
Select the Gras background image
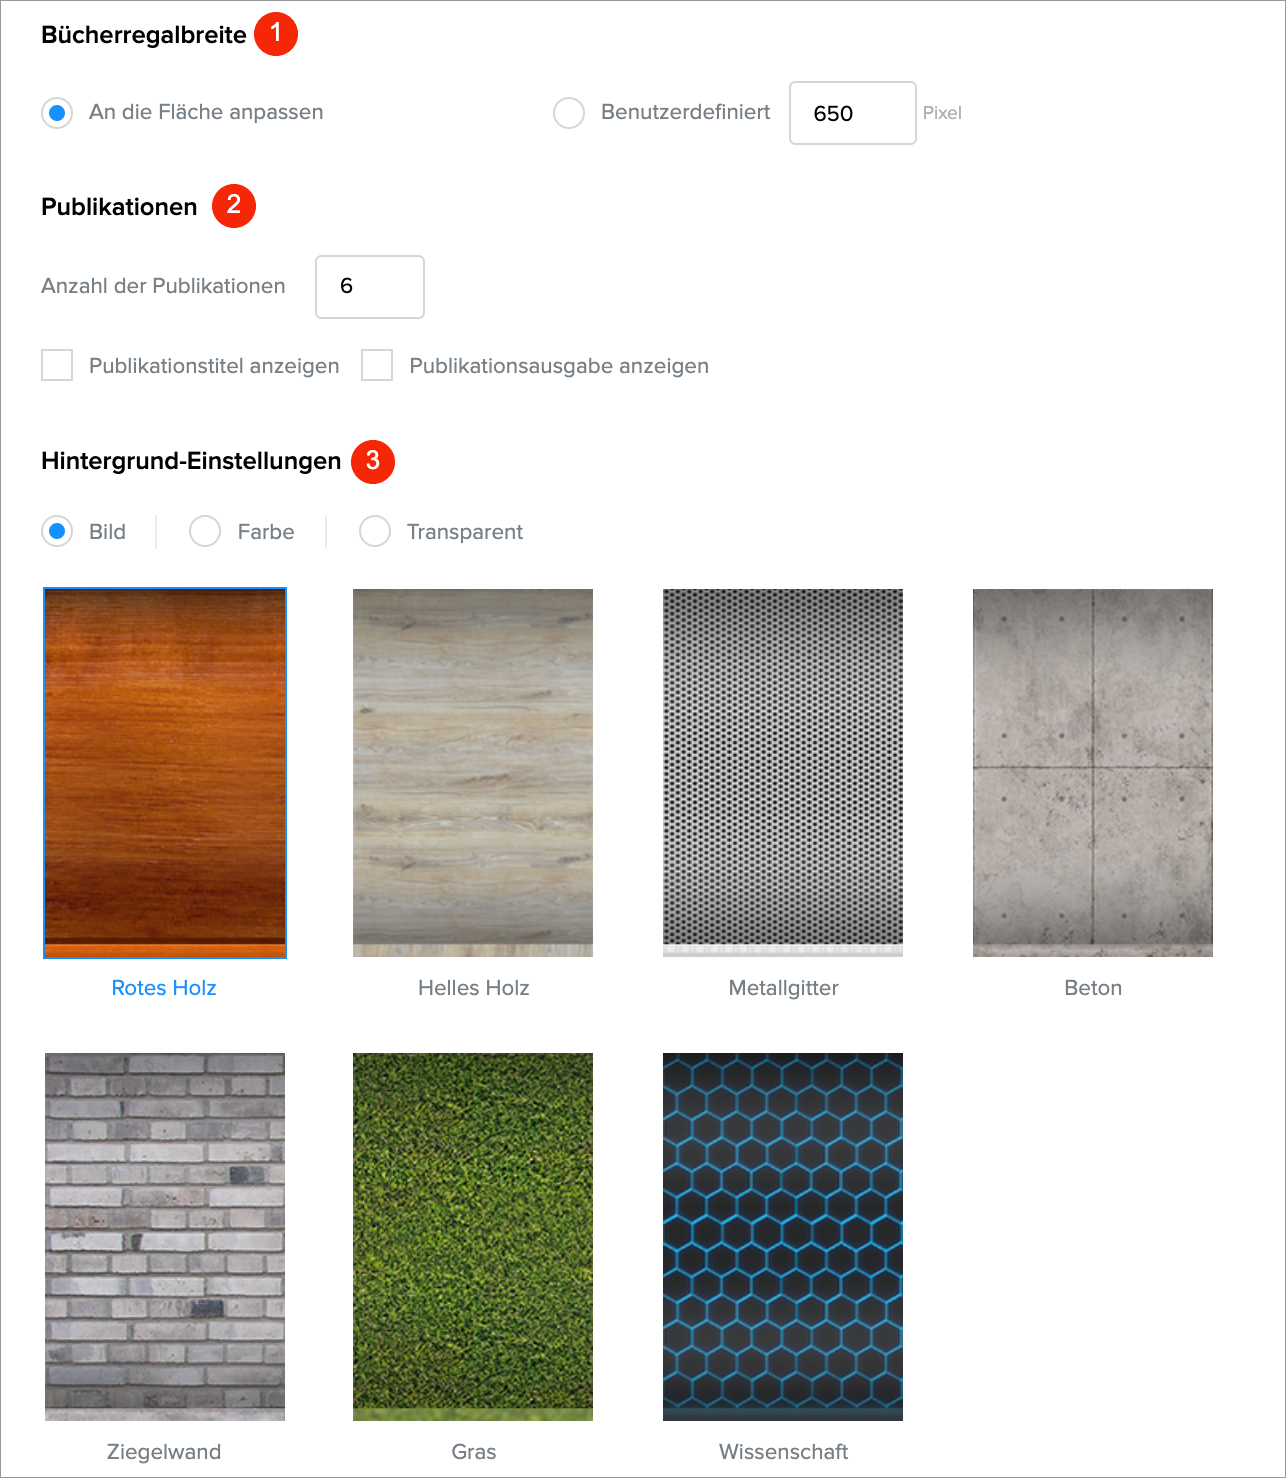[473, 1237]
